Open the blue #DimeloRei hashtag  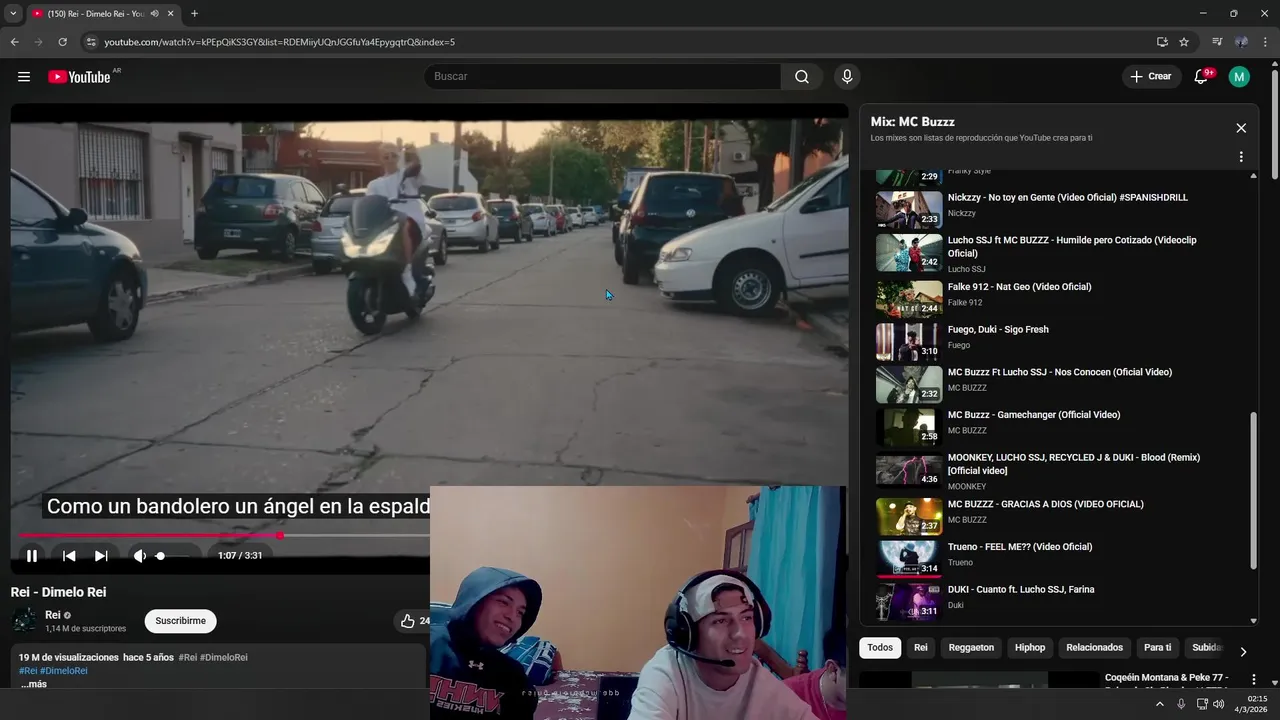pyautogui.click(x=64, y=671)
